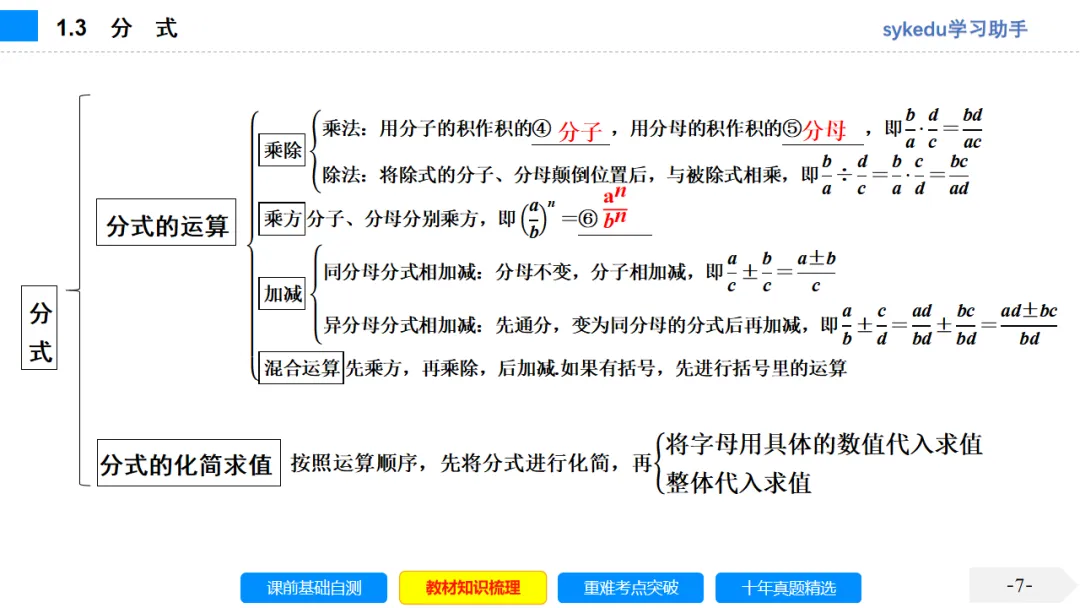
Task: Open the 分式的运算 branch box
Action: coord(166,223)
